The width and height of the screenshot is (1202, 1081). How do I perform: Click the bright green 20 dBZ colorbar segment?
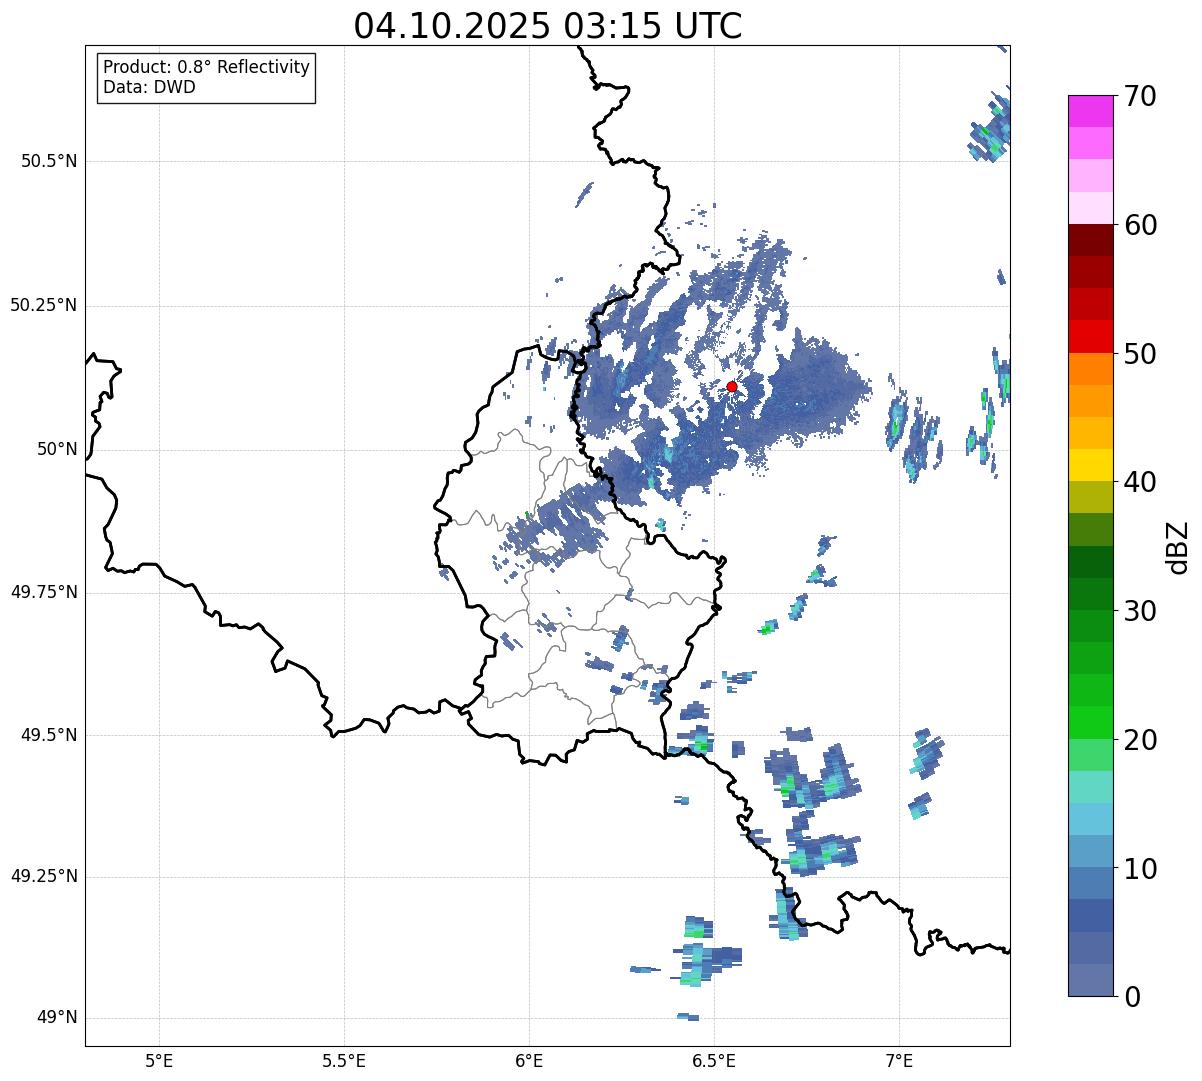click(x=1090, y=722)
